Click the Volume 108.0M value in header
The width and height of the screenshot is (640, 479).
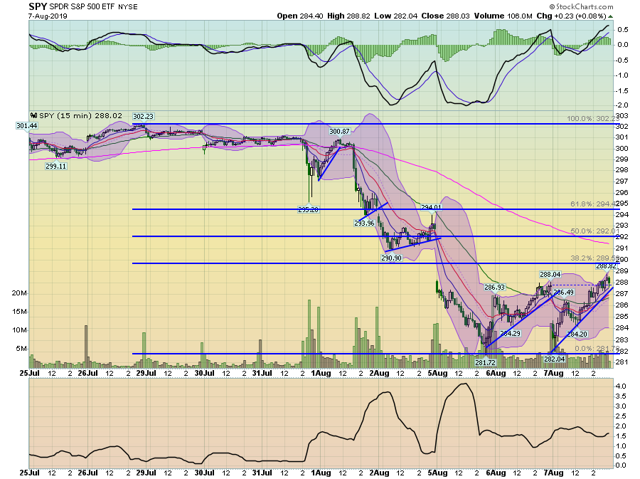(x=503, y=16)
